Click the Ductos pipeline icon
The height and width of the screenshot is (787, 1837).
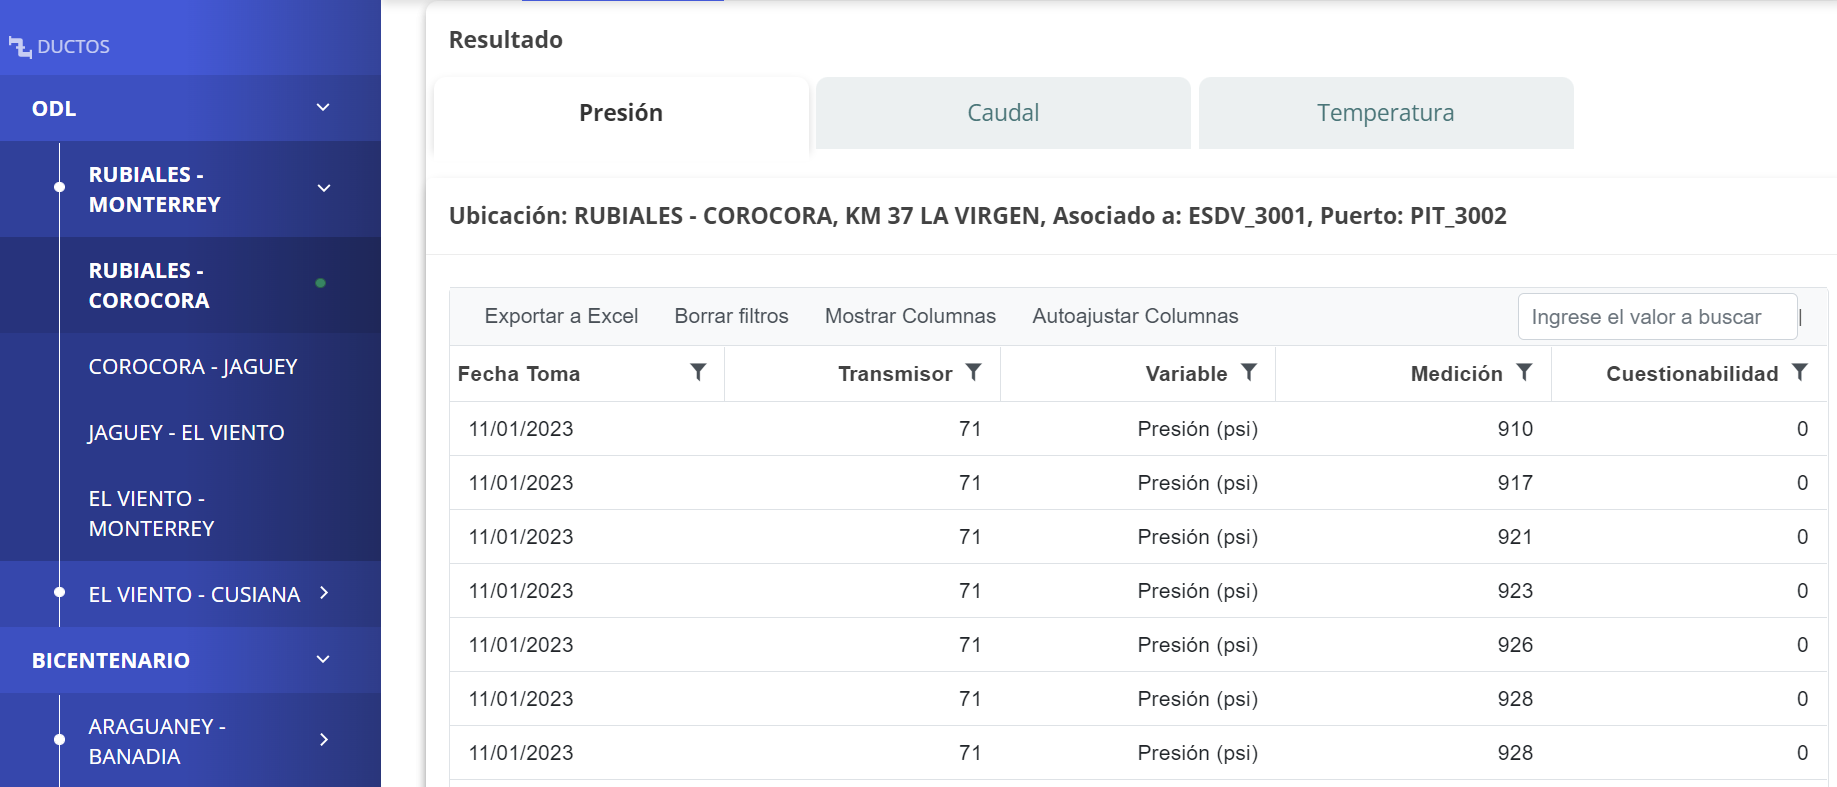pos(20,46)
